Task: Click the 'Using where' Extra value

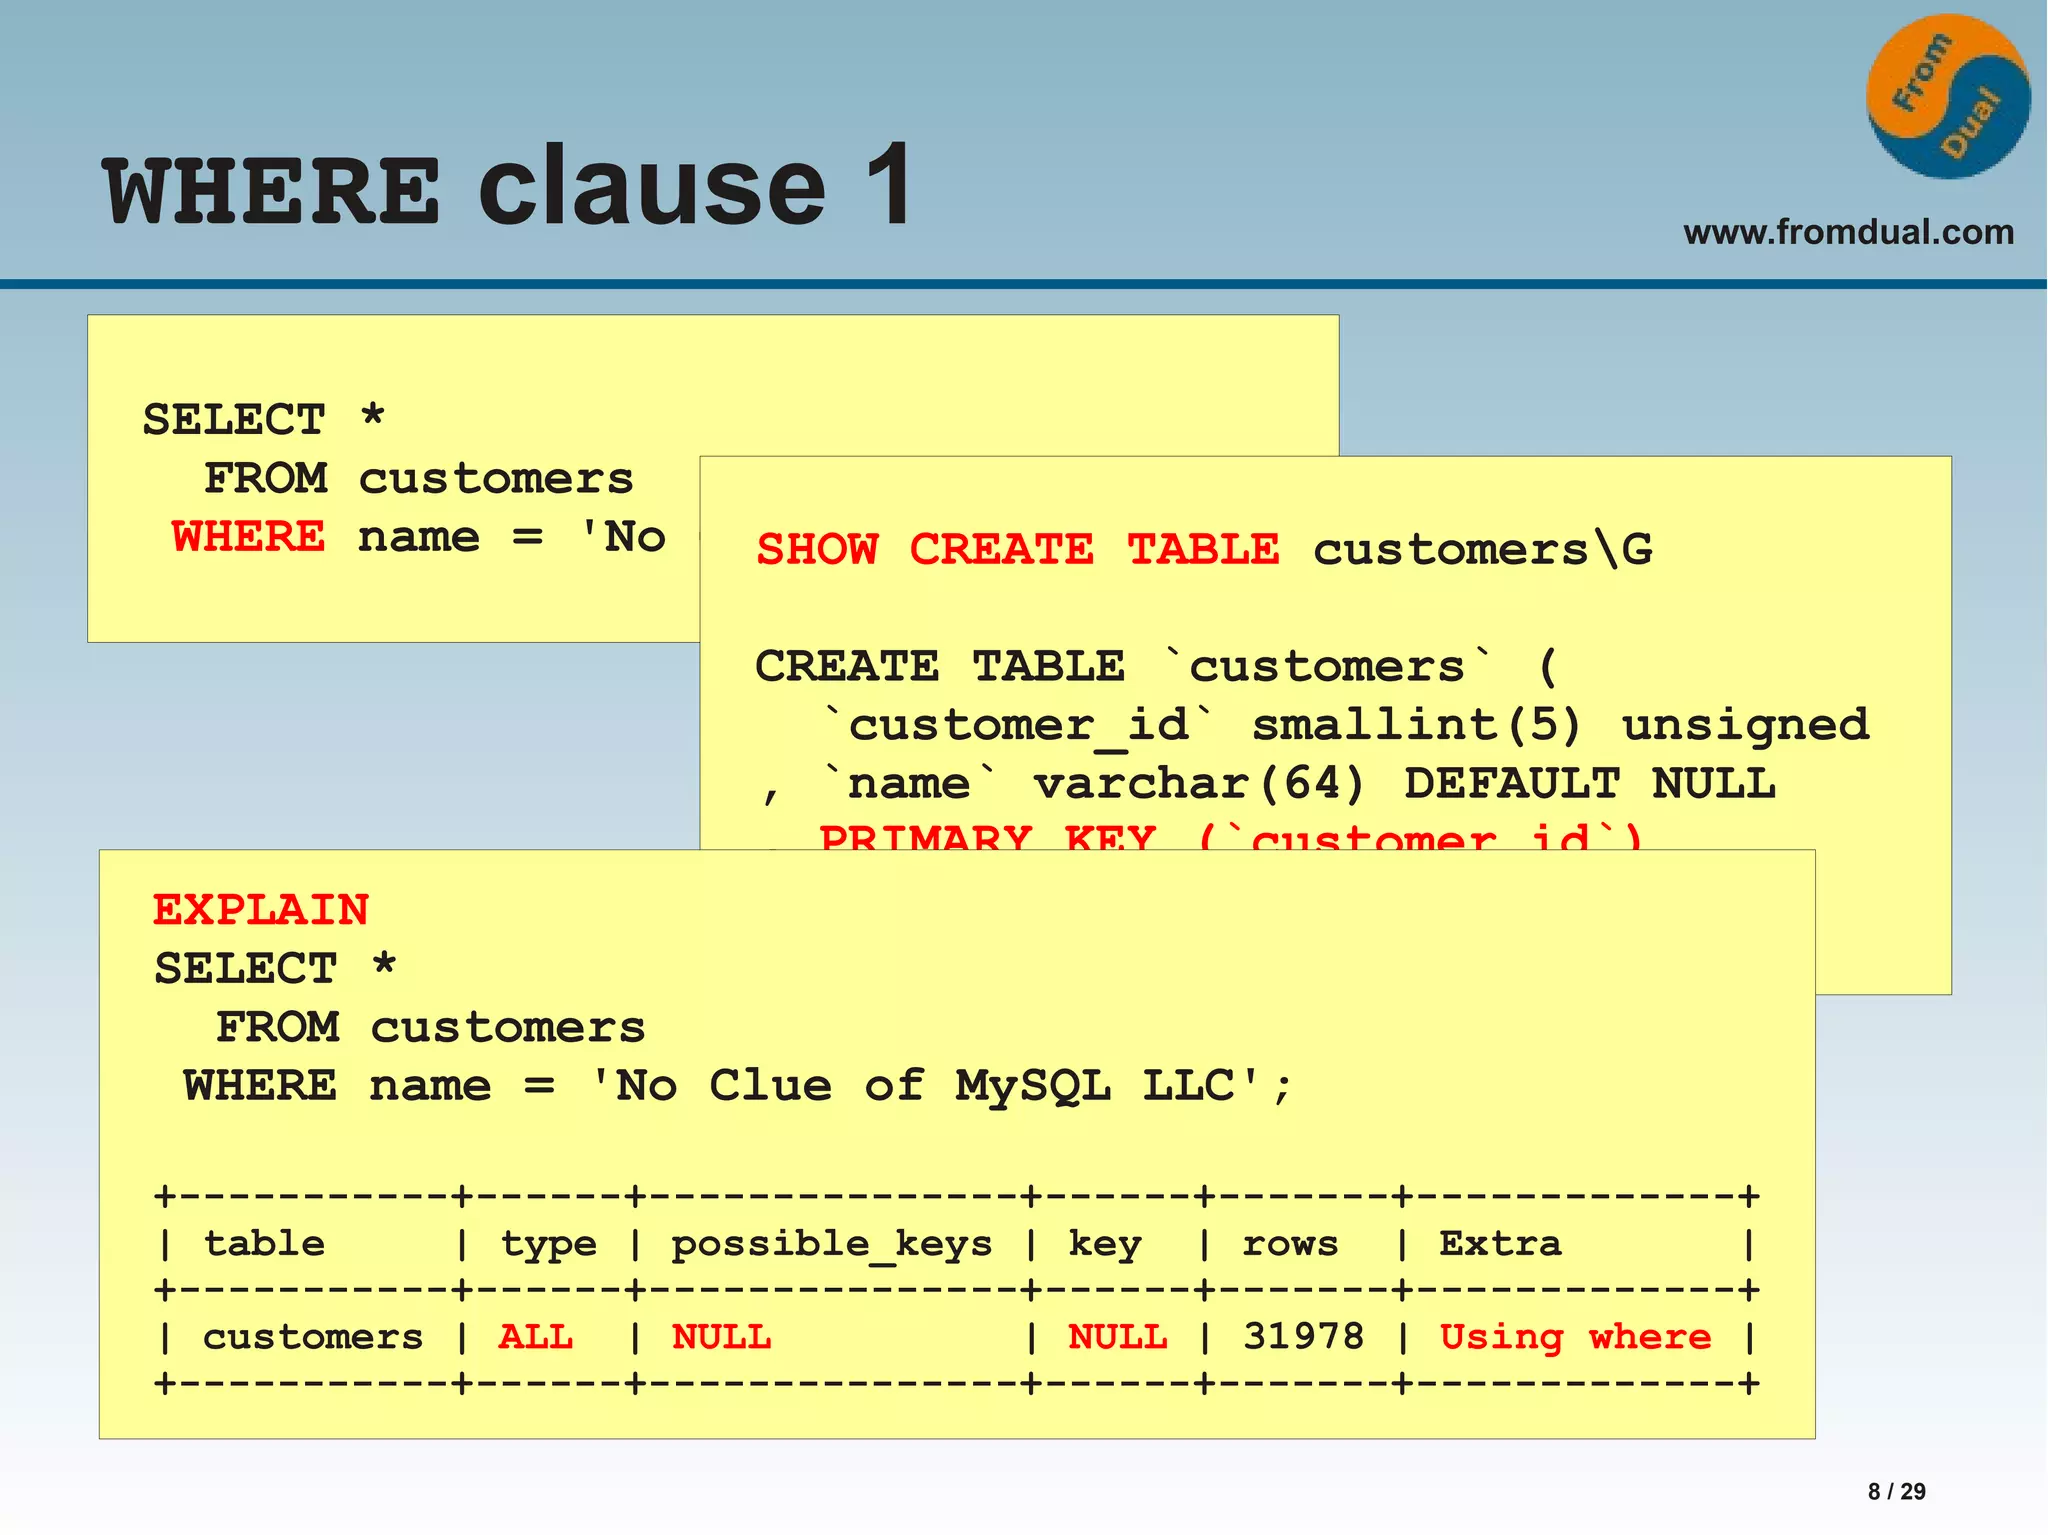Action: [1576, 1337]
